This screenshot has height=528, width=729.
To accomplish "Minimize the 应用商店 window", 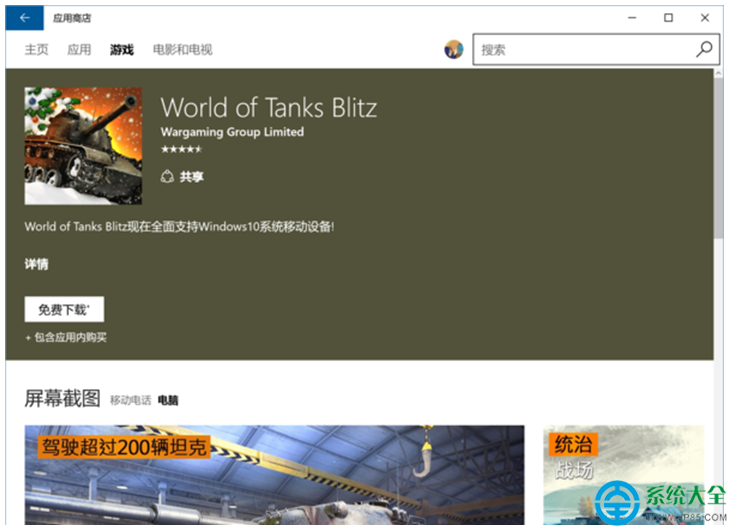I will pyautogui.click(x=631, y=18).
